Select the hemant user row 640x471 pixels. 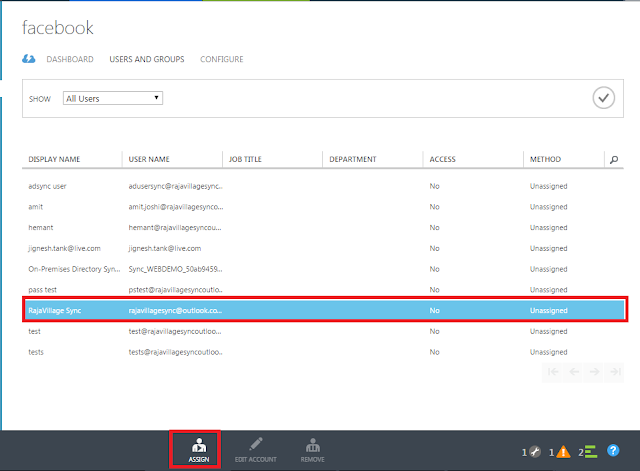click(x=323, y=228)
